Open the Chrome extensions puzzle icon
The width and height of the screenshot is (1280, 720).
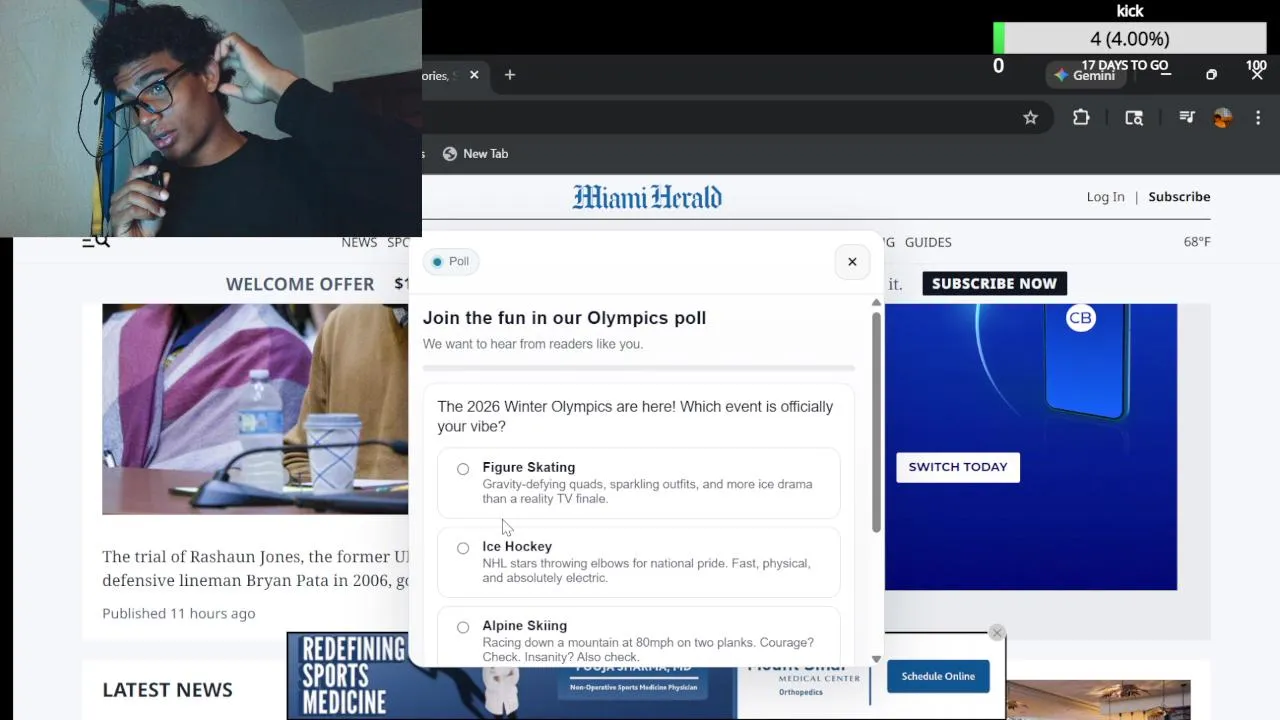pos(1081,118)
